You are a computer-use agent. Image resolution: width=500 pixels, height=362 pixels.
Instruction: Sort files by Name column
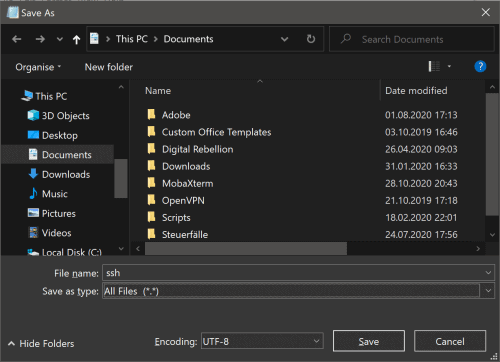[x=158, y=91]
